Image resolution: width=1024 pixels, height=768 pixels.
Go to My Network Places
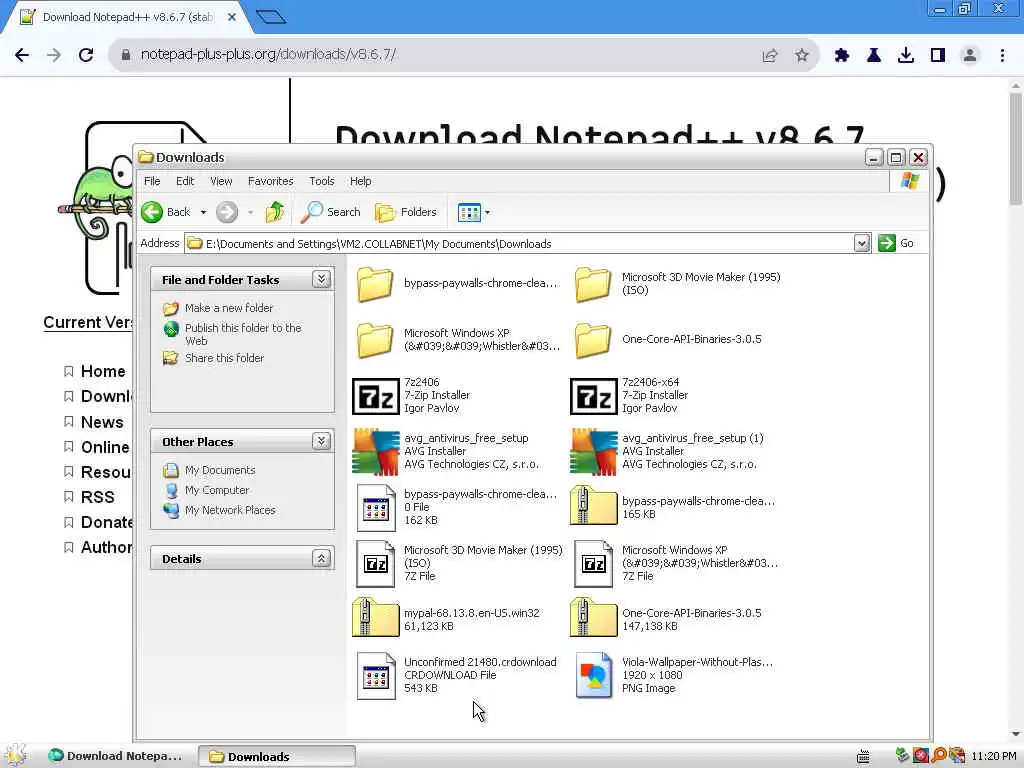230,510
